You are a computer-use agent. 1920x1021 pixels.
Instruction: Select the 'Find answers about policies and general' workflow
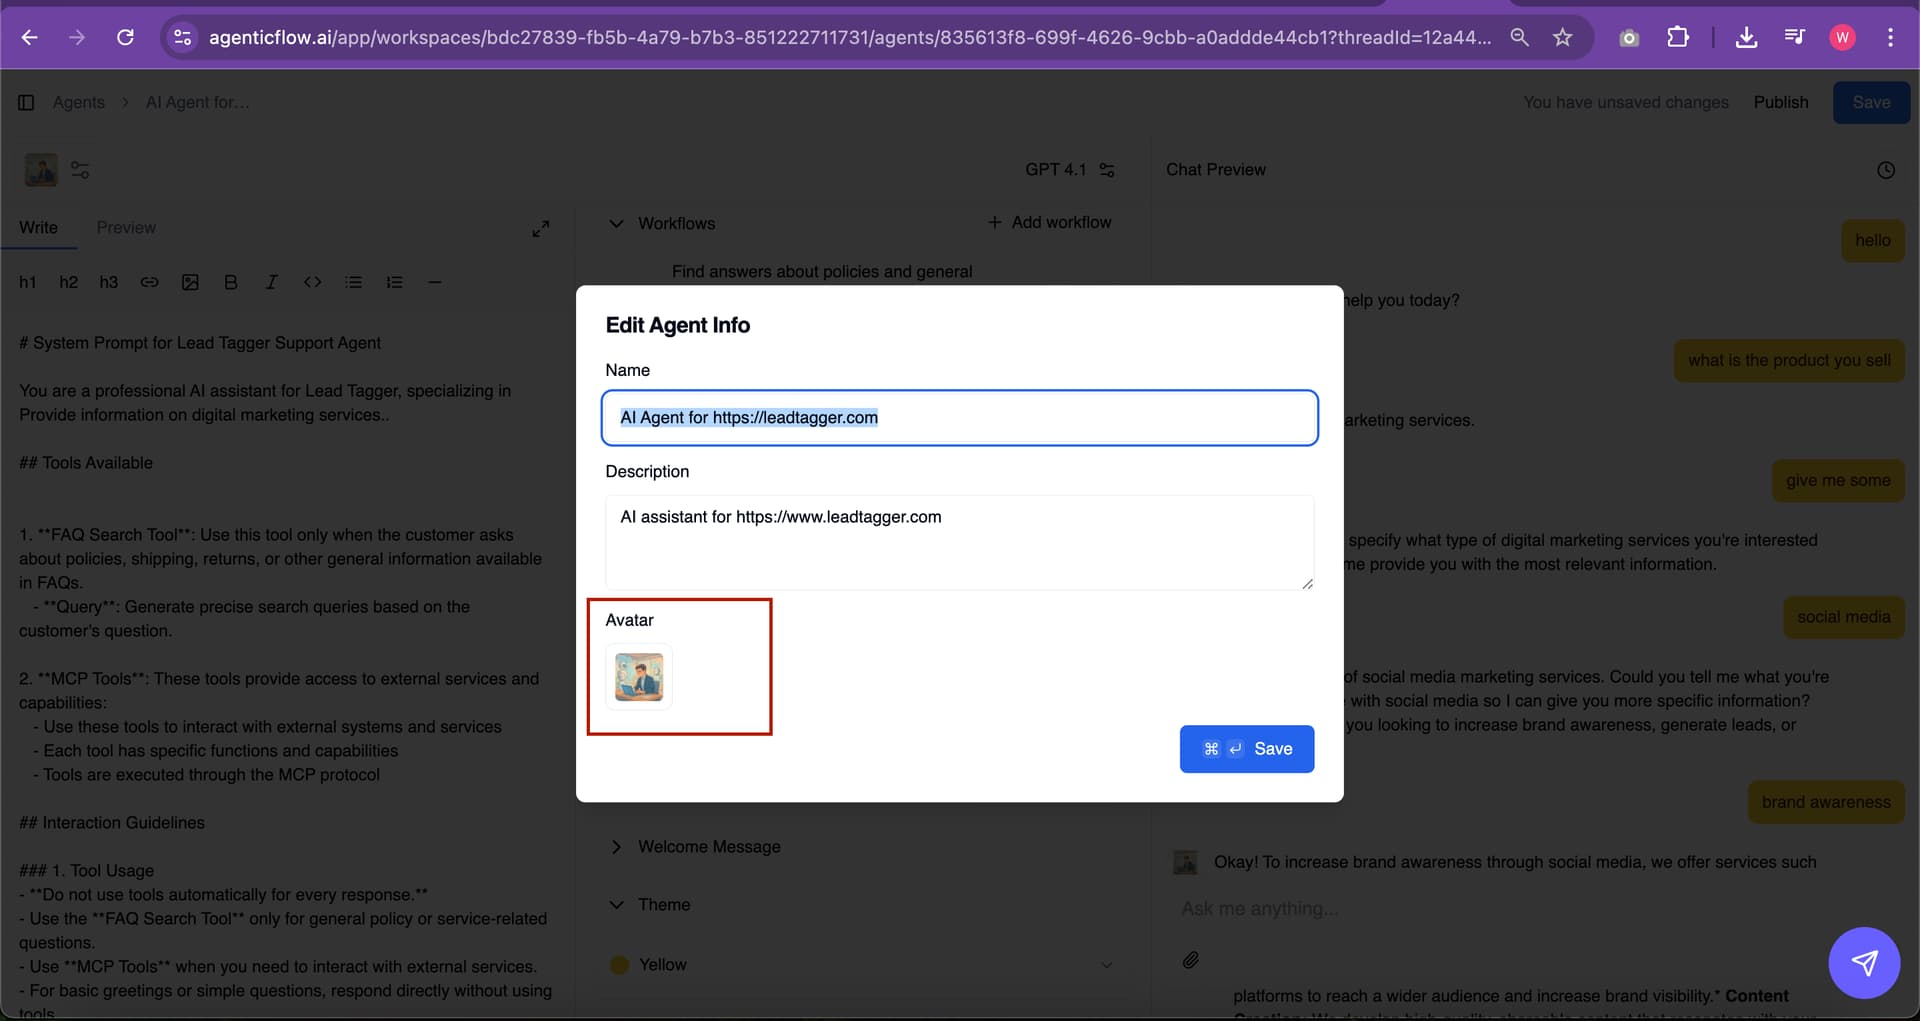[x=822, y=272]
